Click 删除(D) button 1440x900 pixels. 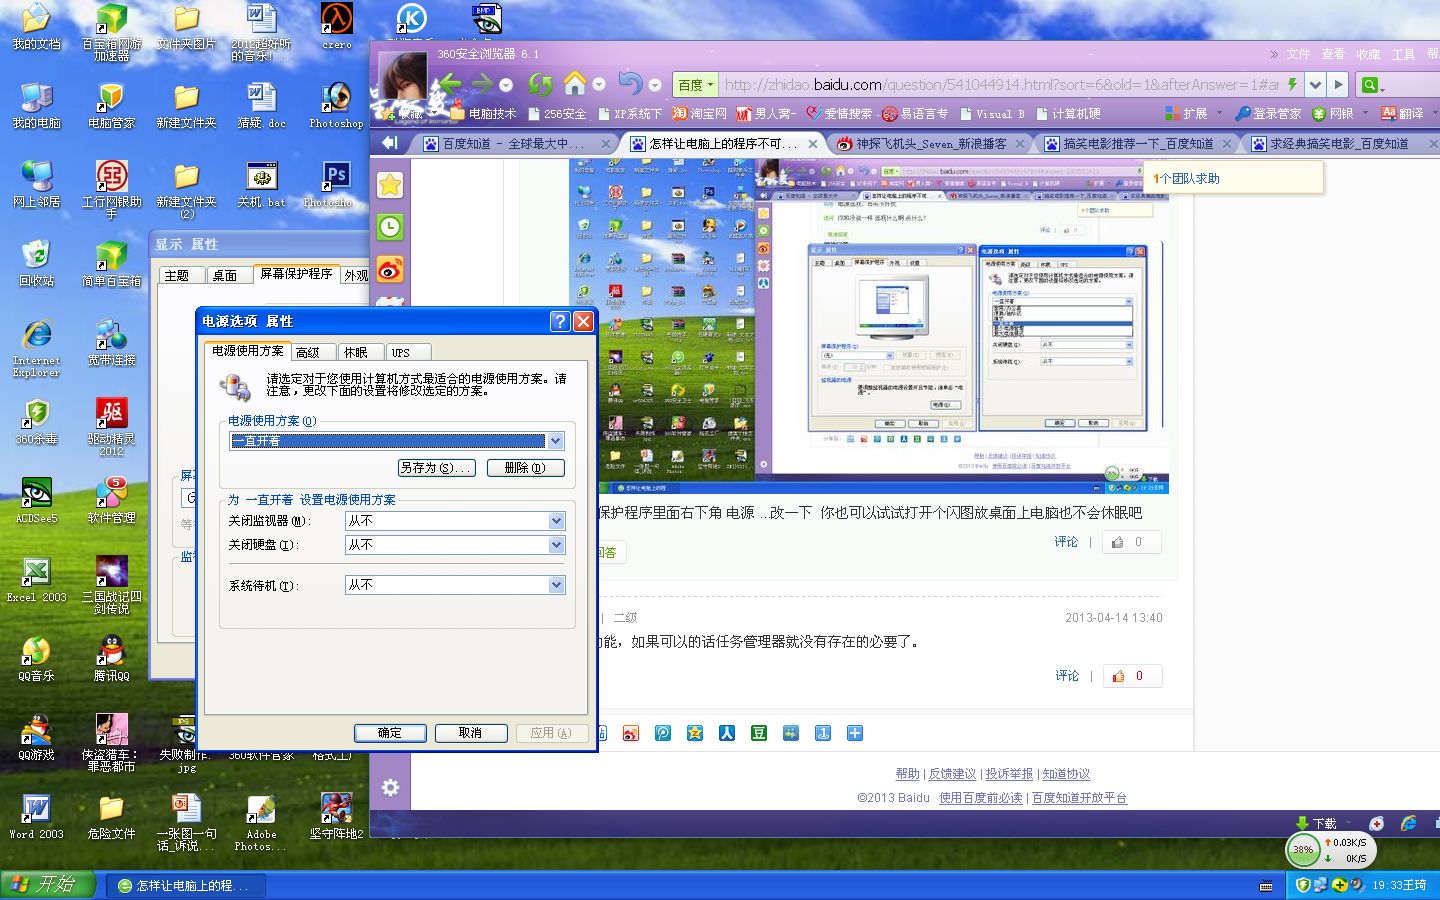525,468
